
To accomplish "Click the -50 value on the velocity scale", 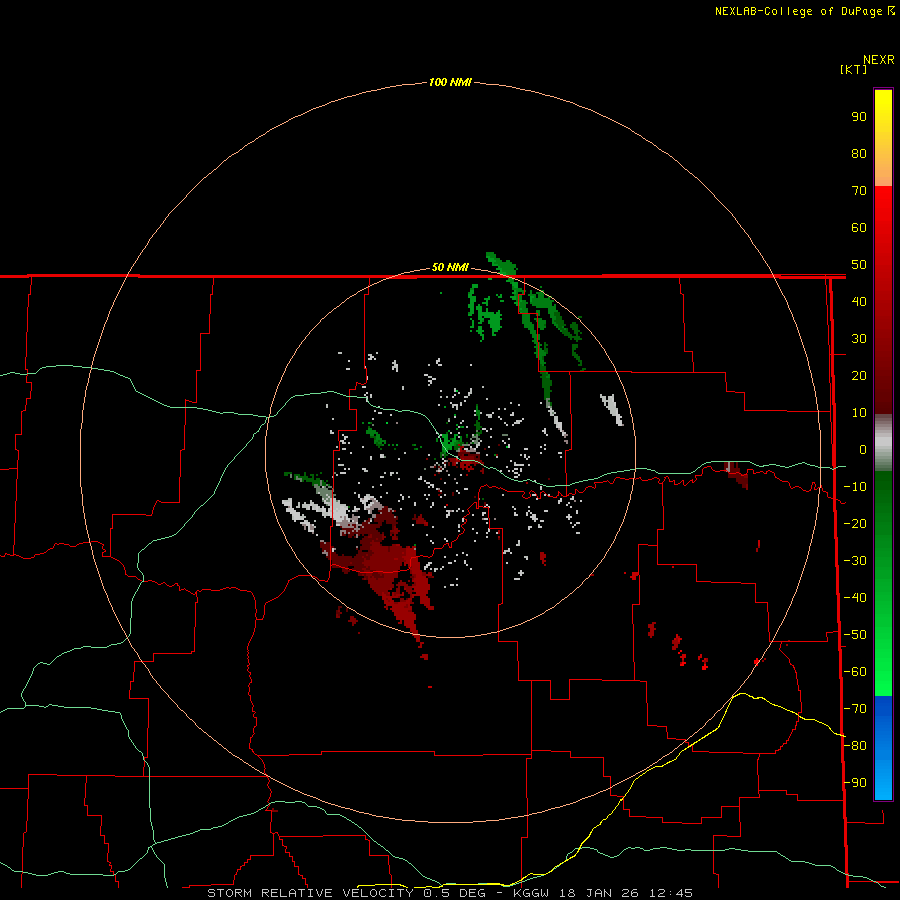I will [855, 635].
